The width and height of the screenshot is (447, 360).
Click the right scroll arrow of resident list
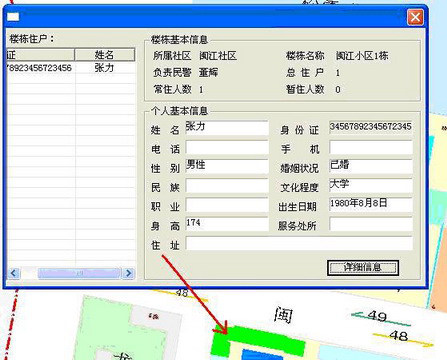coord(129,273)
